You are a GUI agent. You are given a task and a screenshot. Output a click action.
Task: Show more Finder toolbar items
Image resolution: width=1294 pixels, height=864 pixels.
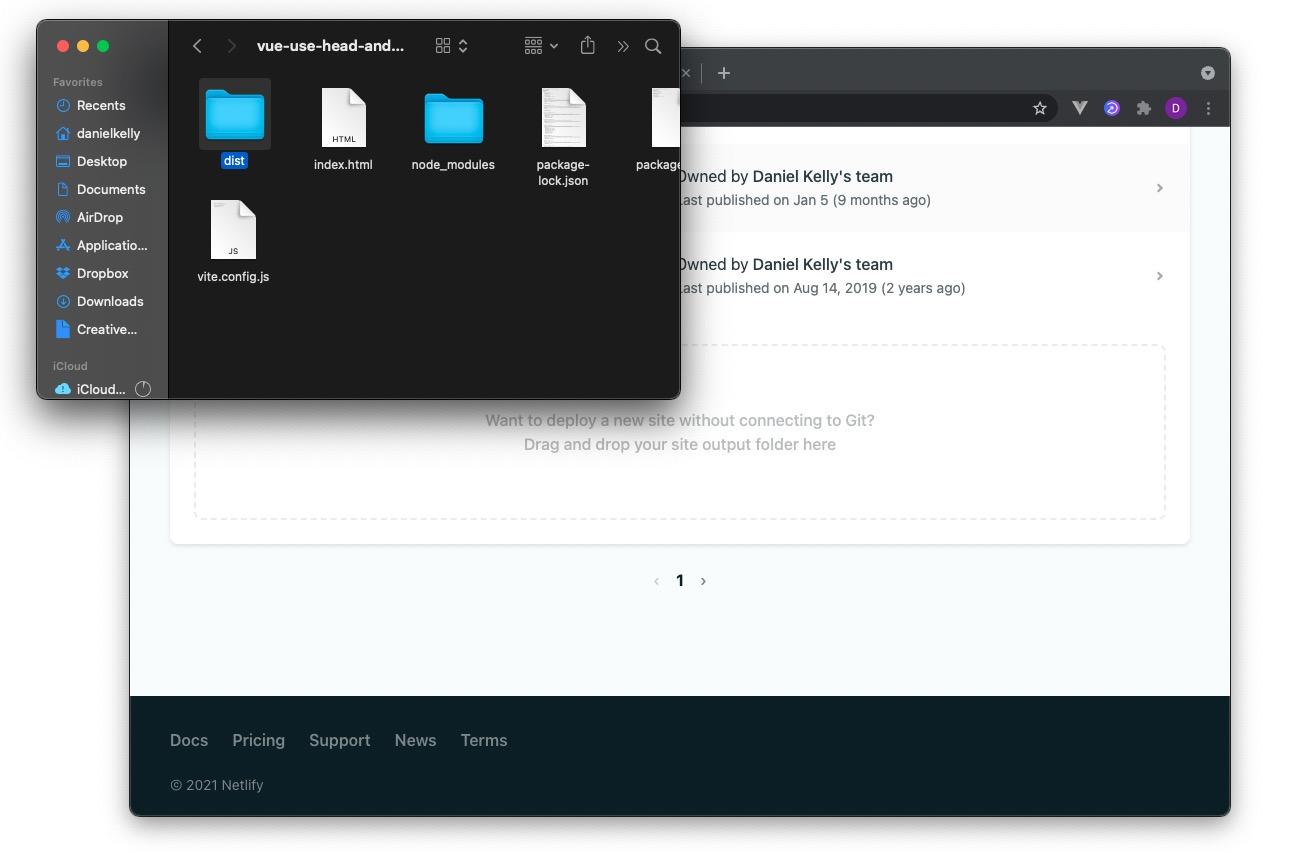point(623,46)
